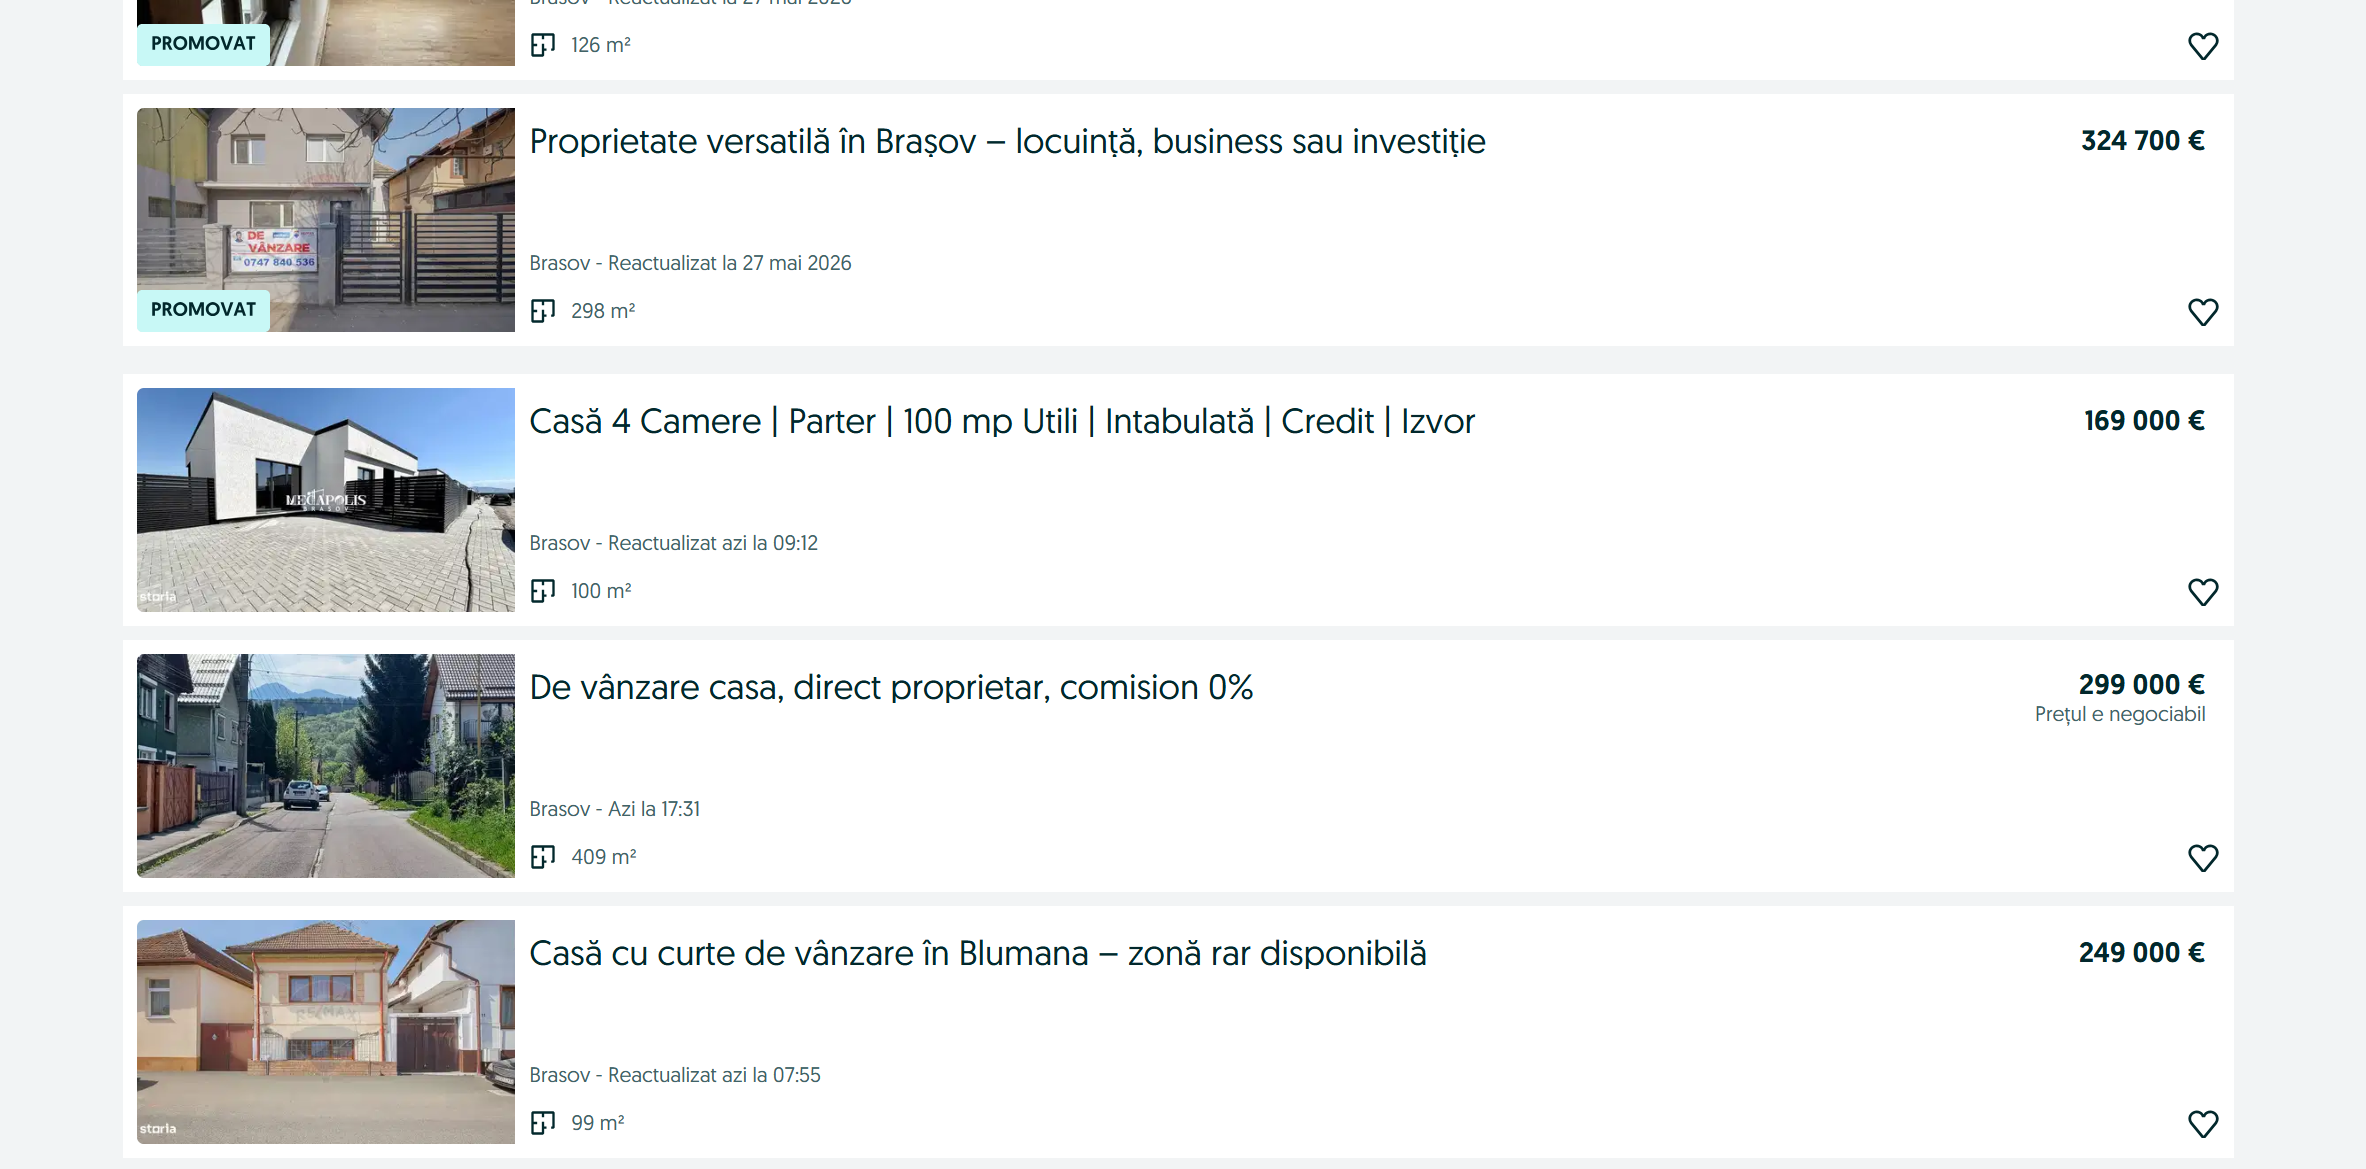Open Casă cu curte de vânzare în Blumana

(x=977, y=954)
